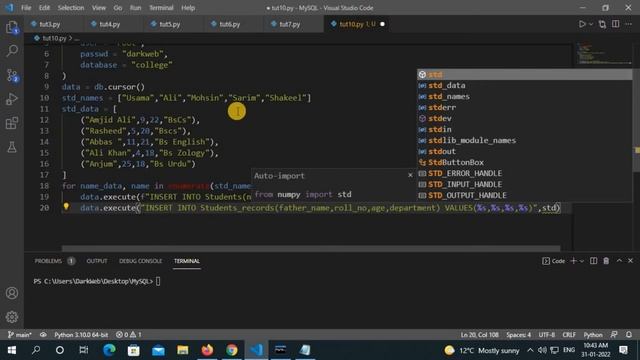Open the Source Control view
Image resolution: width=640 pixels, height=360 pixels.
pos(12,75)
